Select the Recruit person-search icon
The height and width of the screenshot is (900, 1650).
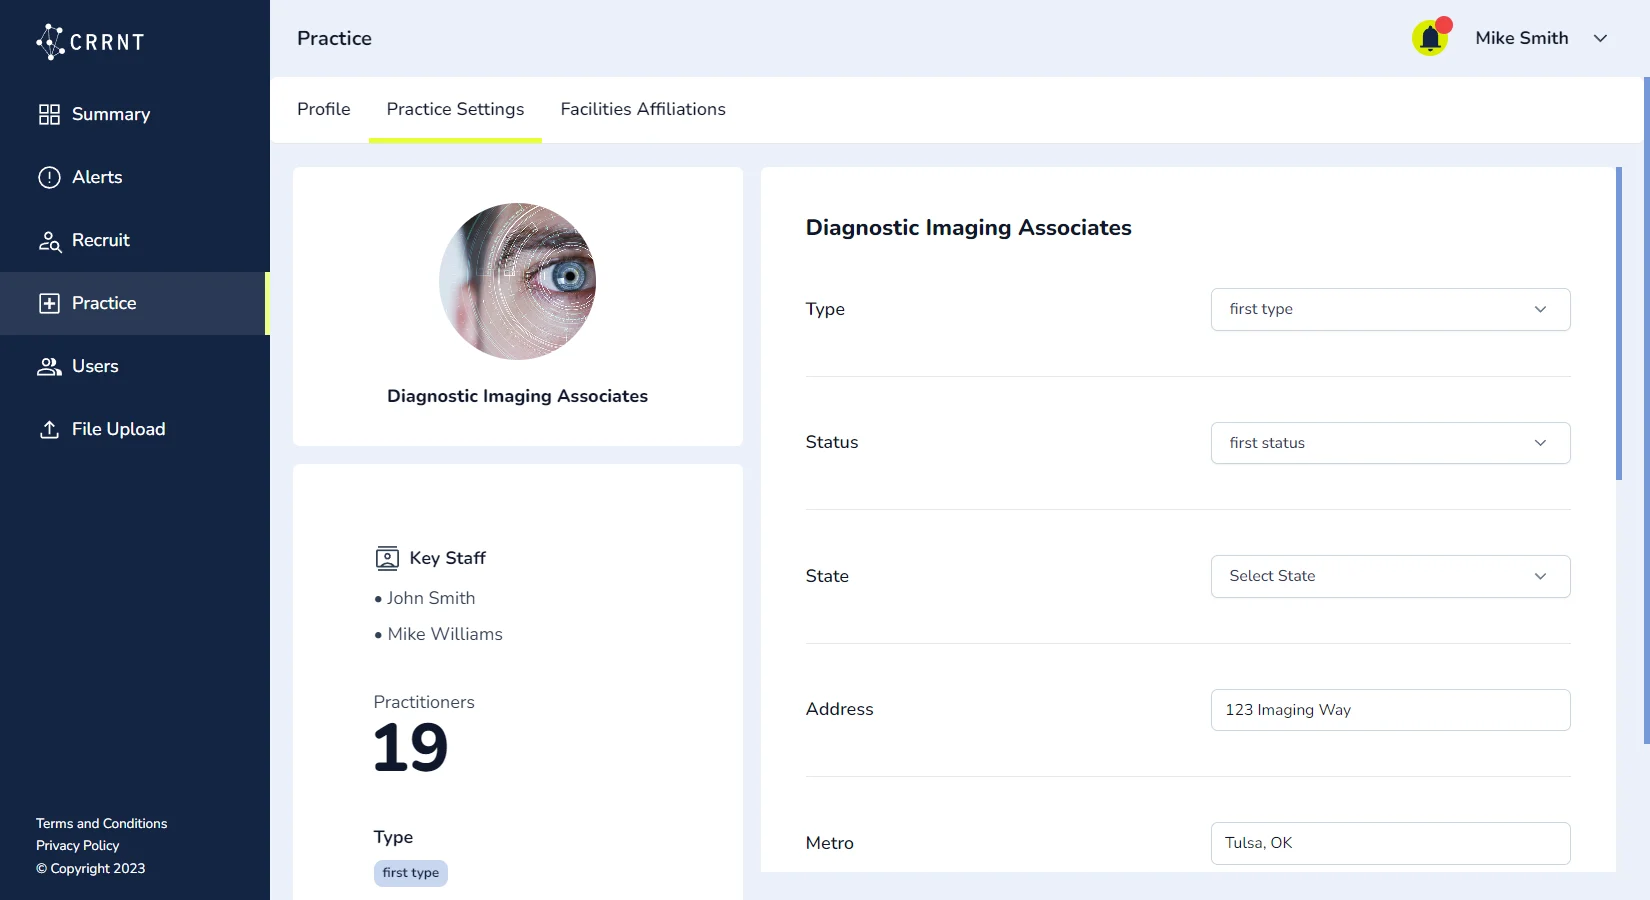[49, 241]
